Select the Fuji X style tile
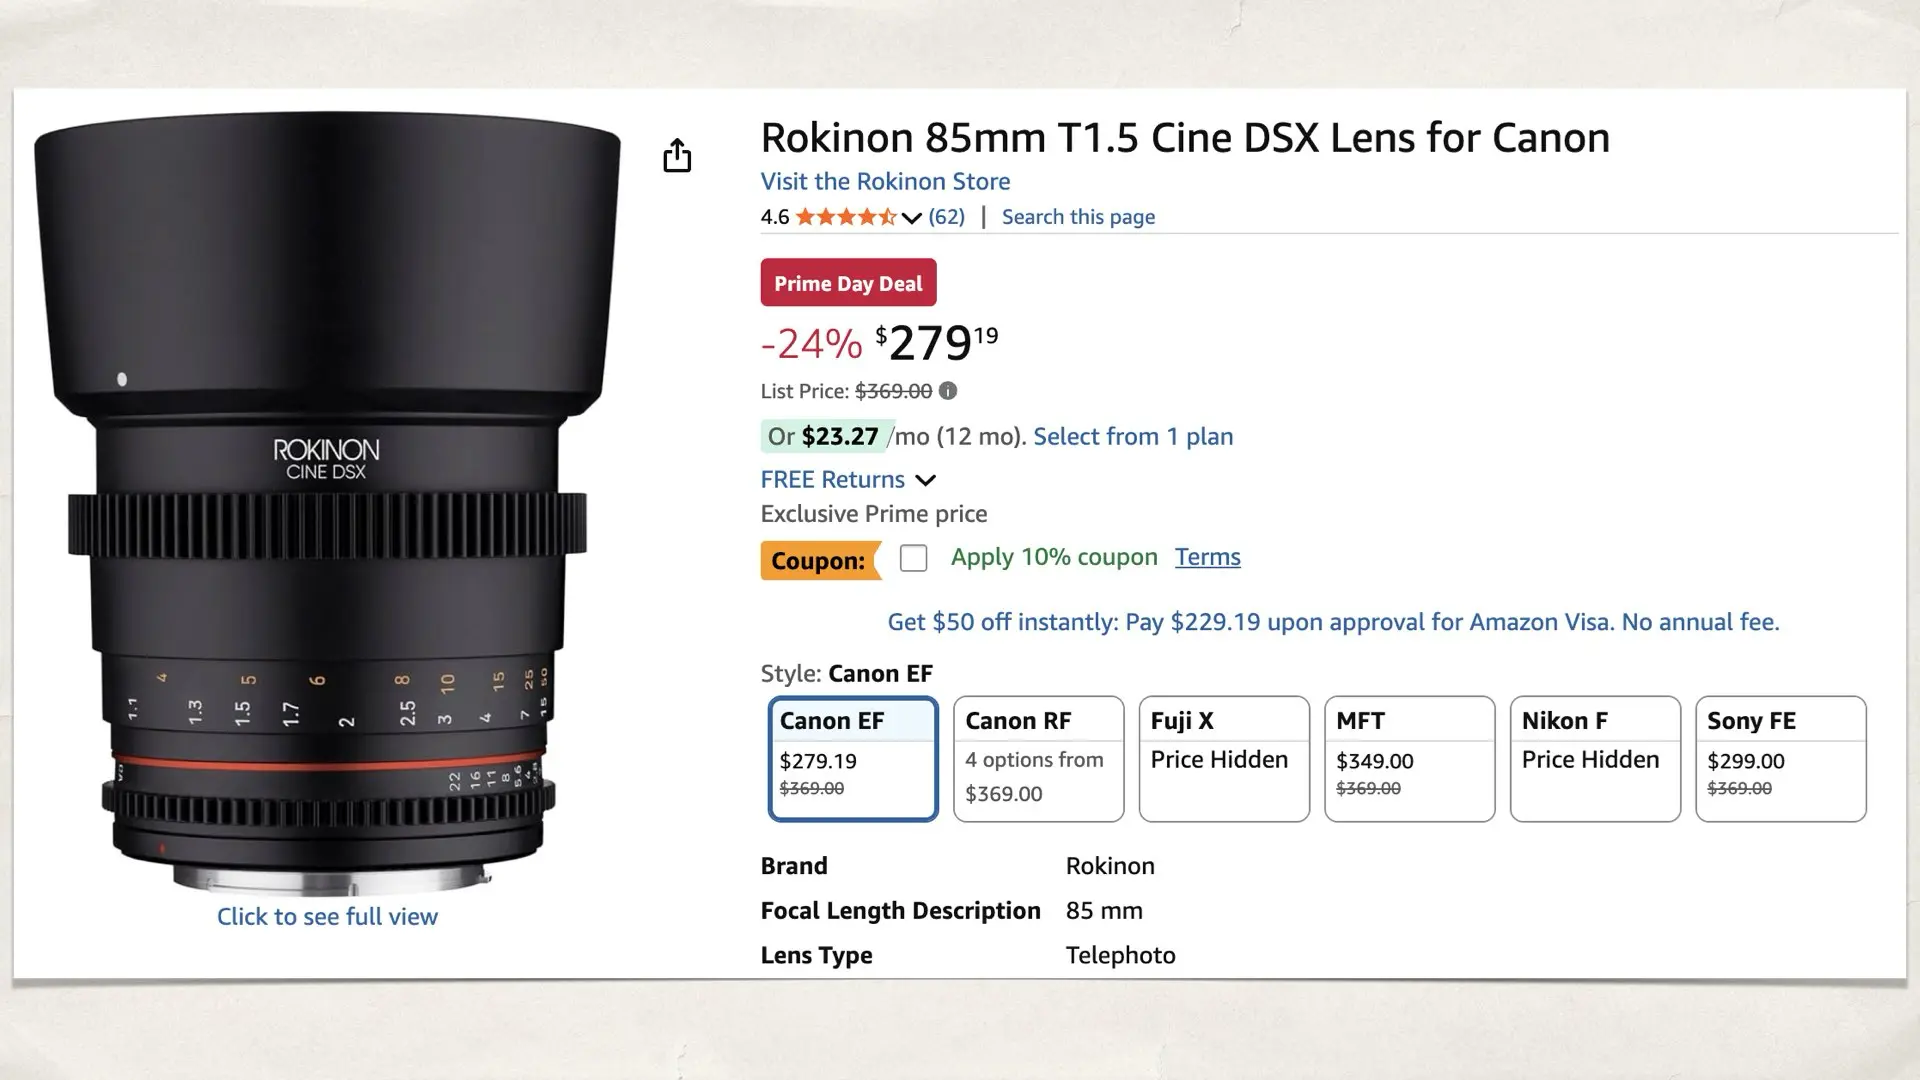This screenshot has width=1920, height=1080. click(1223, 758)
